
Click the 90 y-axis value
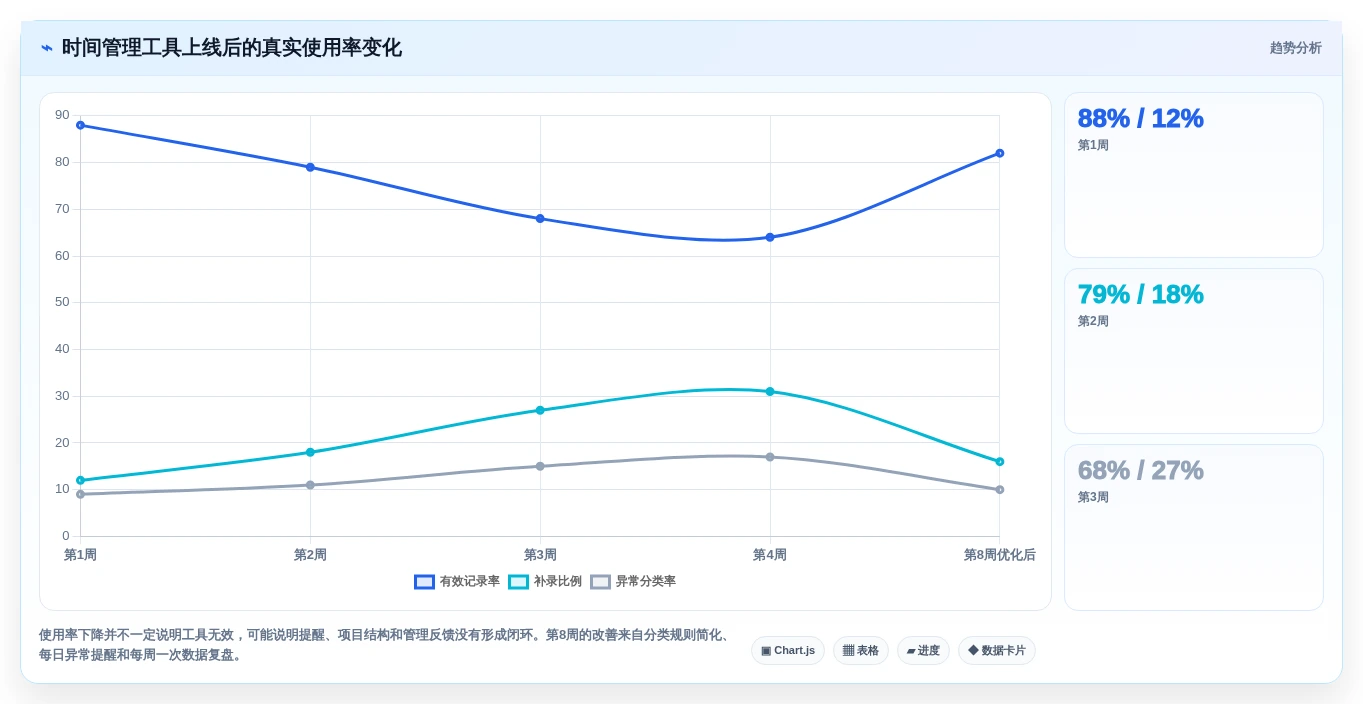62,115
